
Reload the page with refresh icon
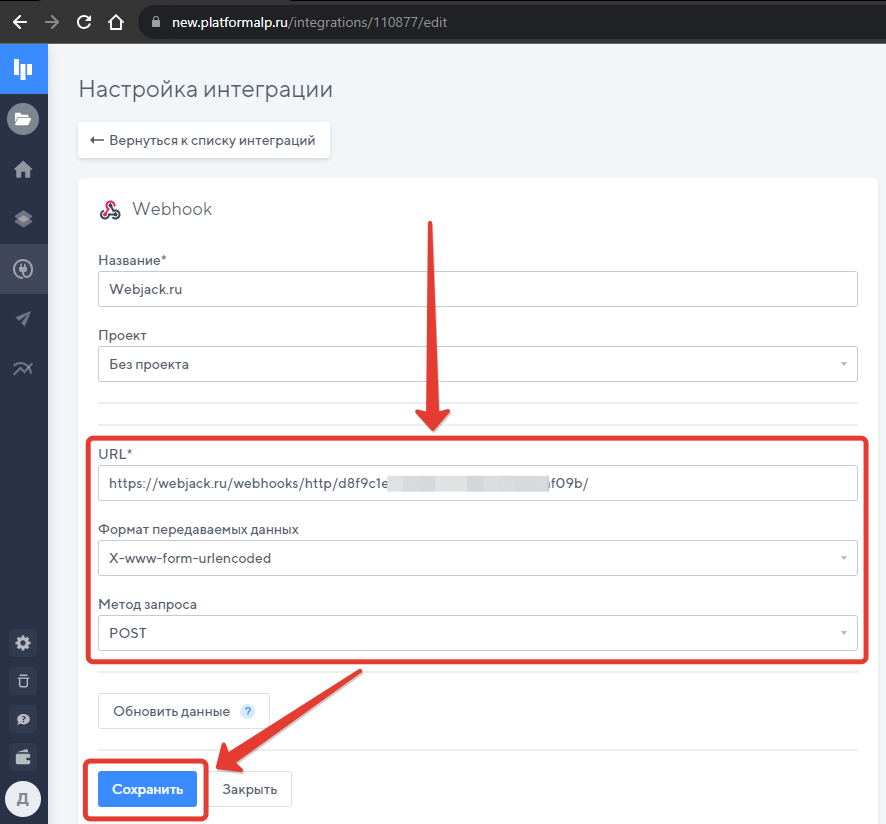[84, 22]
